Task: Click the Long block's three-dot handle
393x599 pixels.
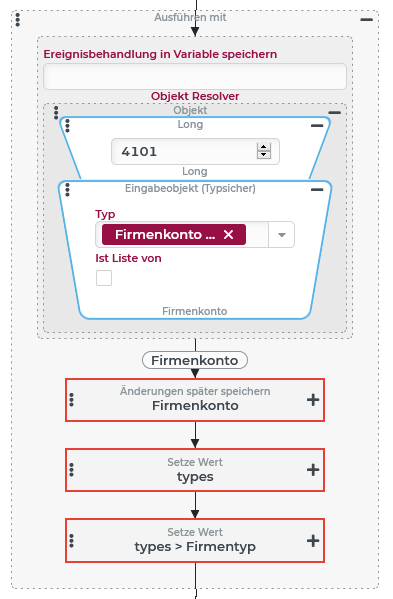Action: [68, 126]
